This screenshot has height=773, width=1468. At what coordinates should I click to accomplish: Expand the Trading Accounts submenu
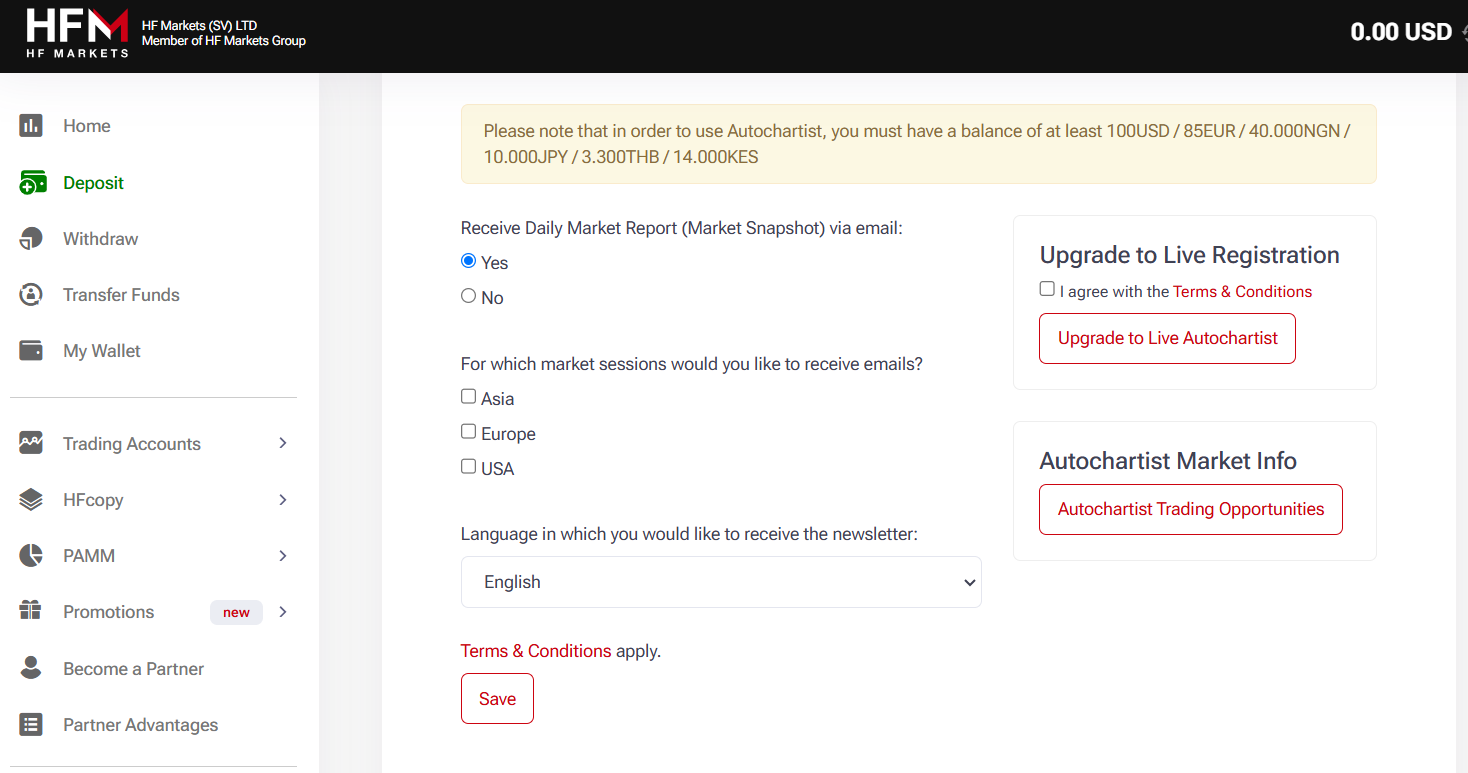(283, 443)
